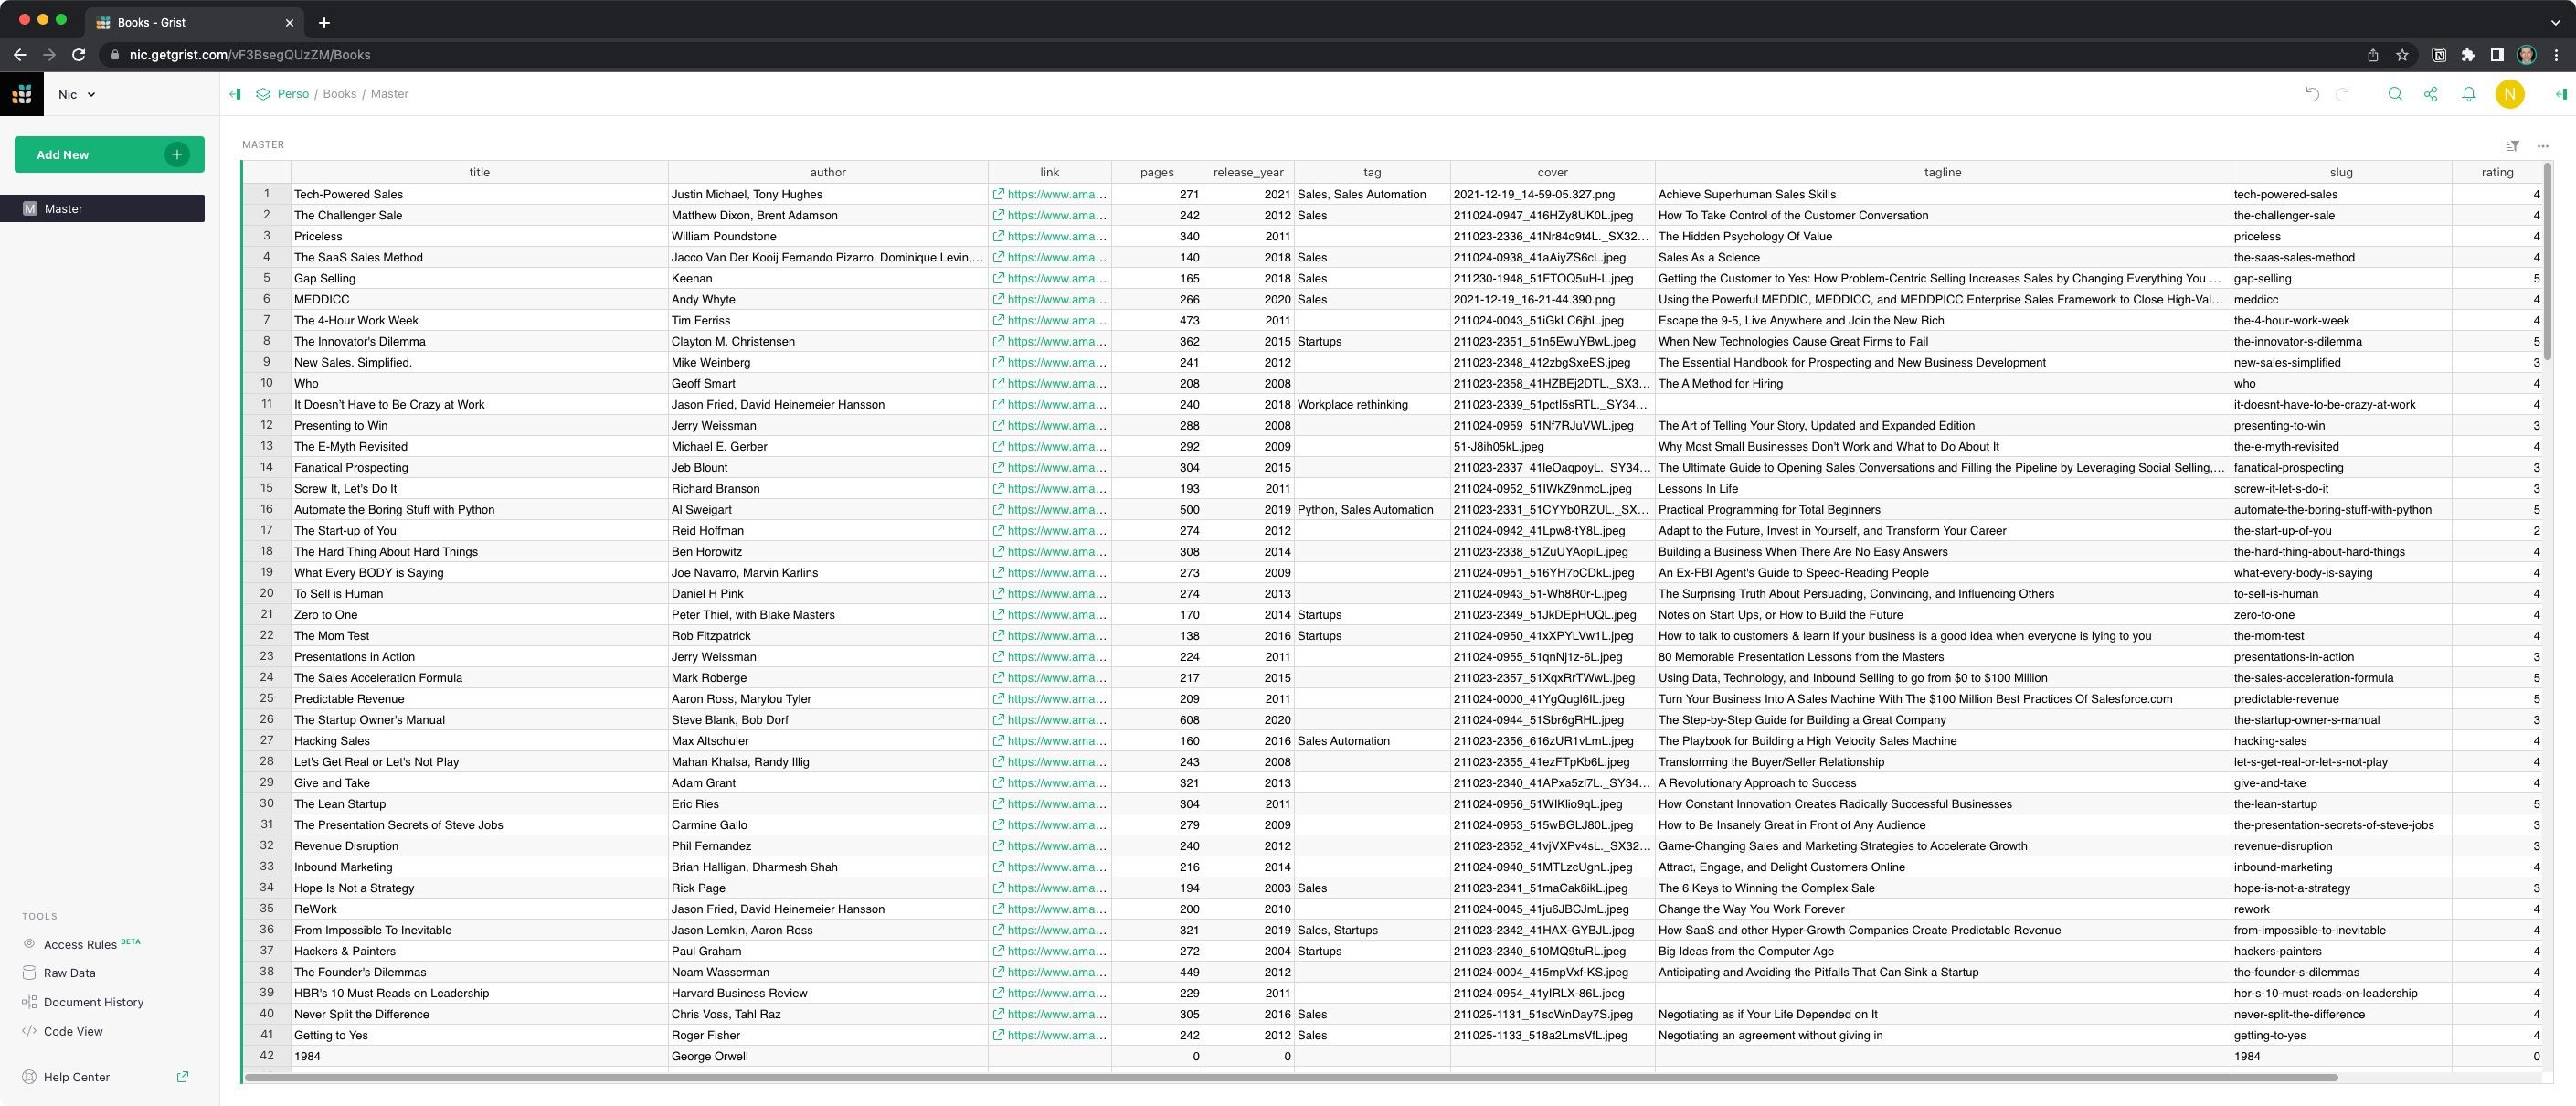Open the search icon

[2394, 94]
